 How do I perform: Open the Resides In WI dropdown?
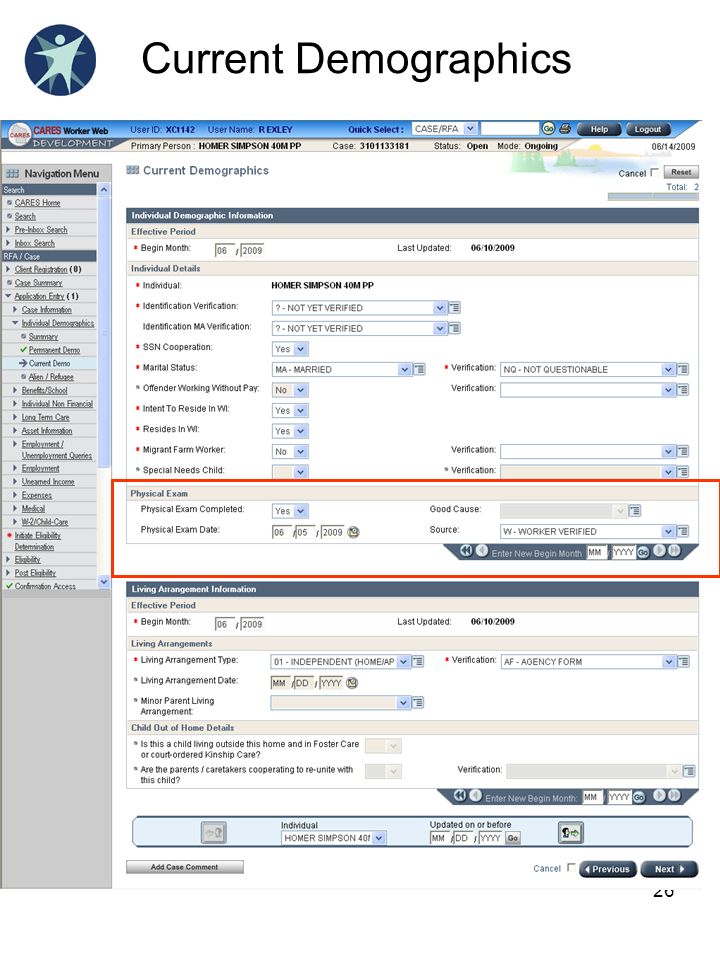coord(301,431)
